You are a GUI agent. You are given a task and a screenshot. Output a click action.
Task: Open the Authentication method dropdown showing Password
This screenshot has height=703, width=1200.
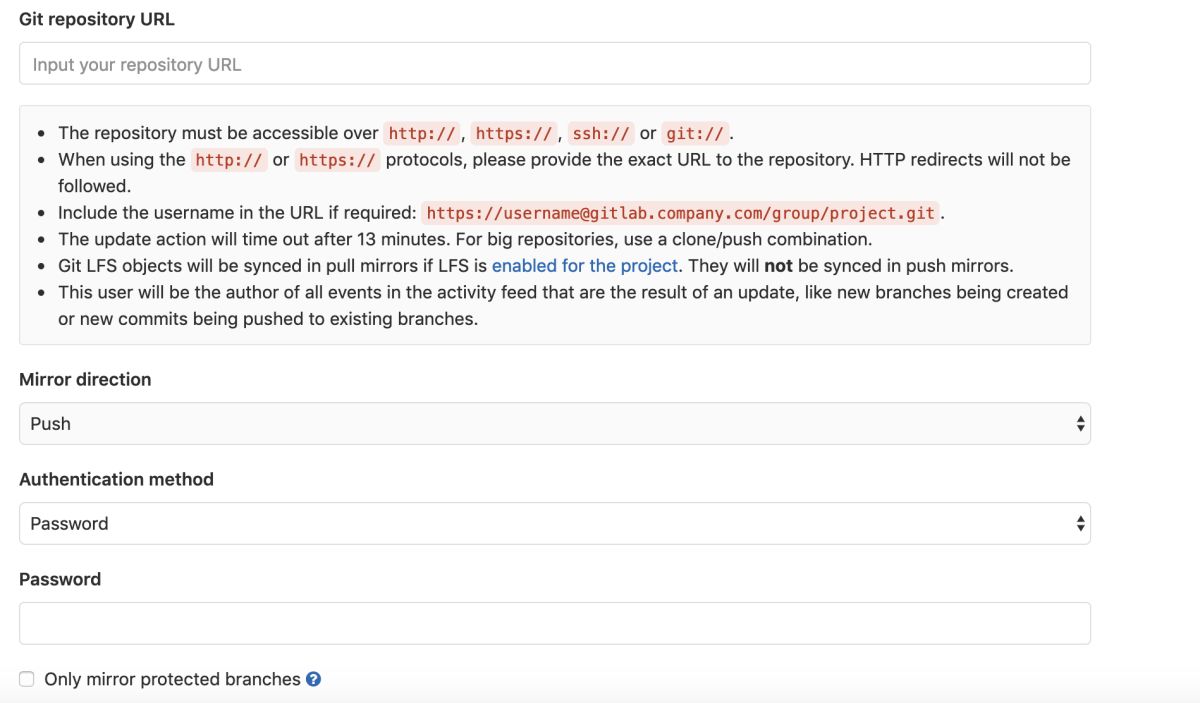coord(554,524)
